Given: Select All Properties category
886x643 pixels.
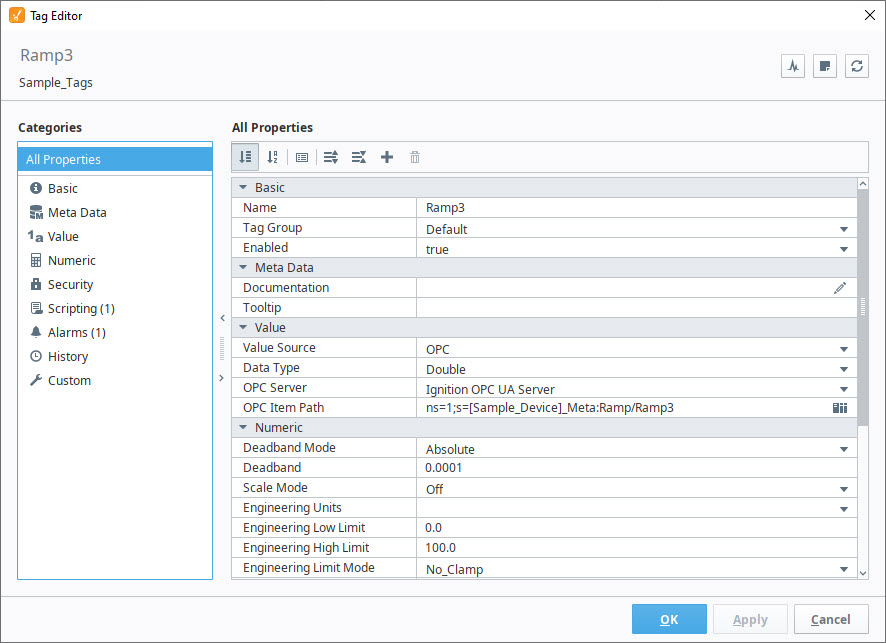Looking at the screenshot, I should pos(115,159).
